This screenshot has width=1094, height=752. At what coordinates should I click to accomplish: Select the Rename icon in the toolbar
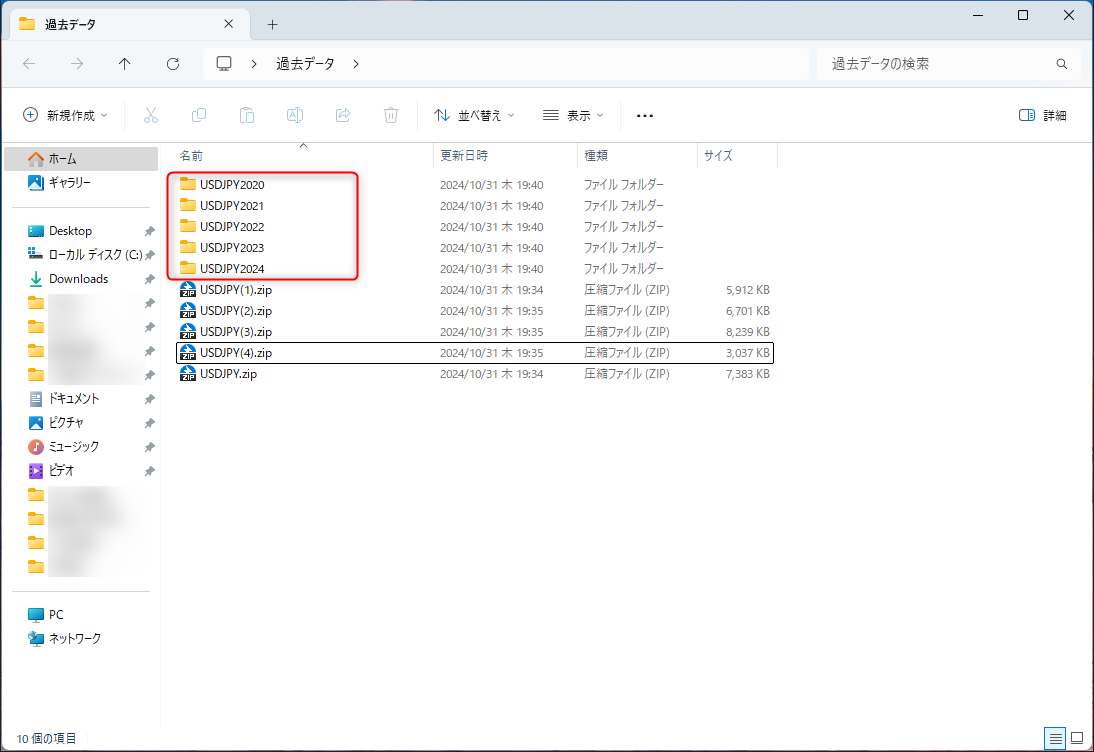(x=295, y=115)
